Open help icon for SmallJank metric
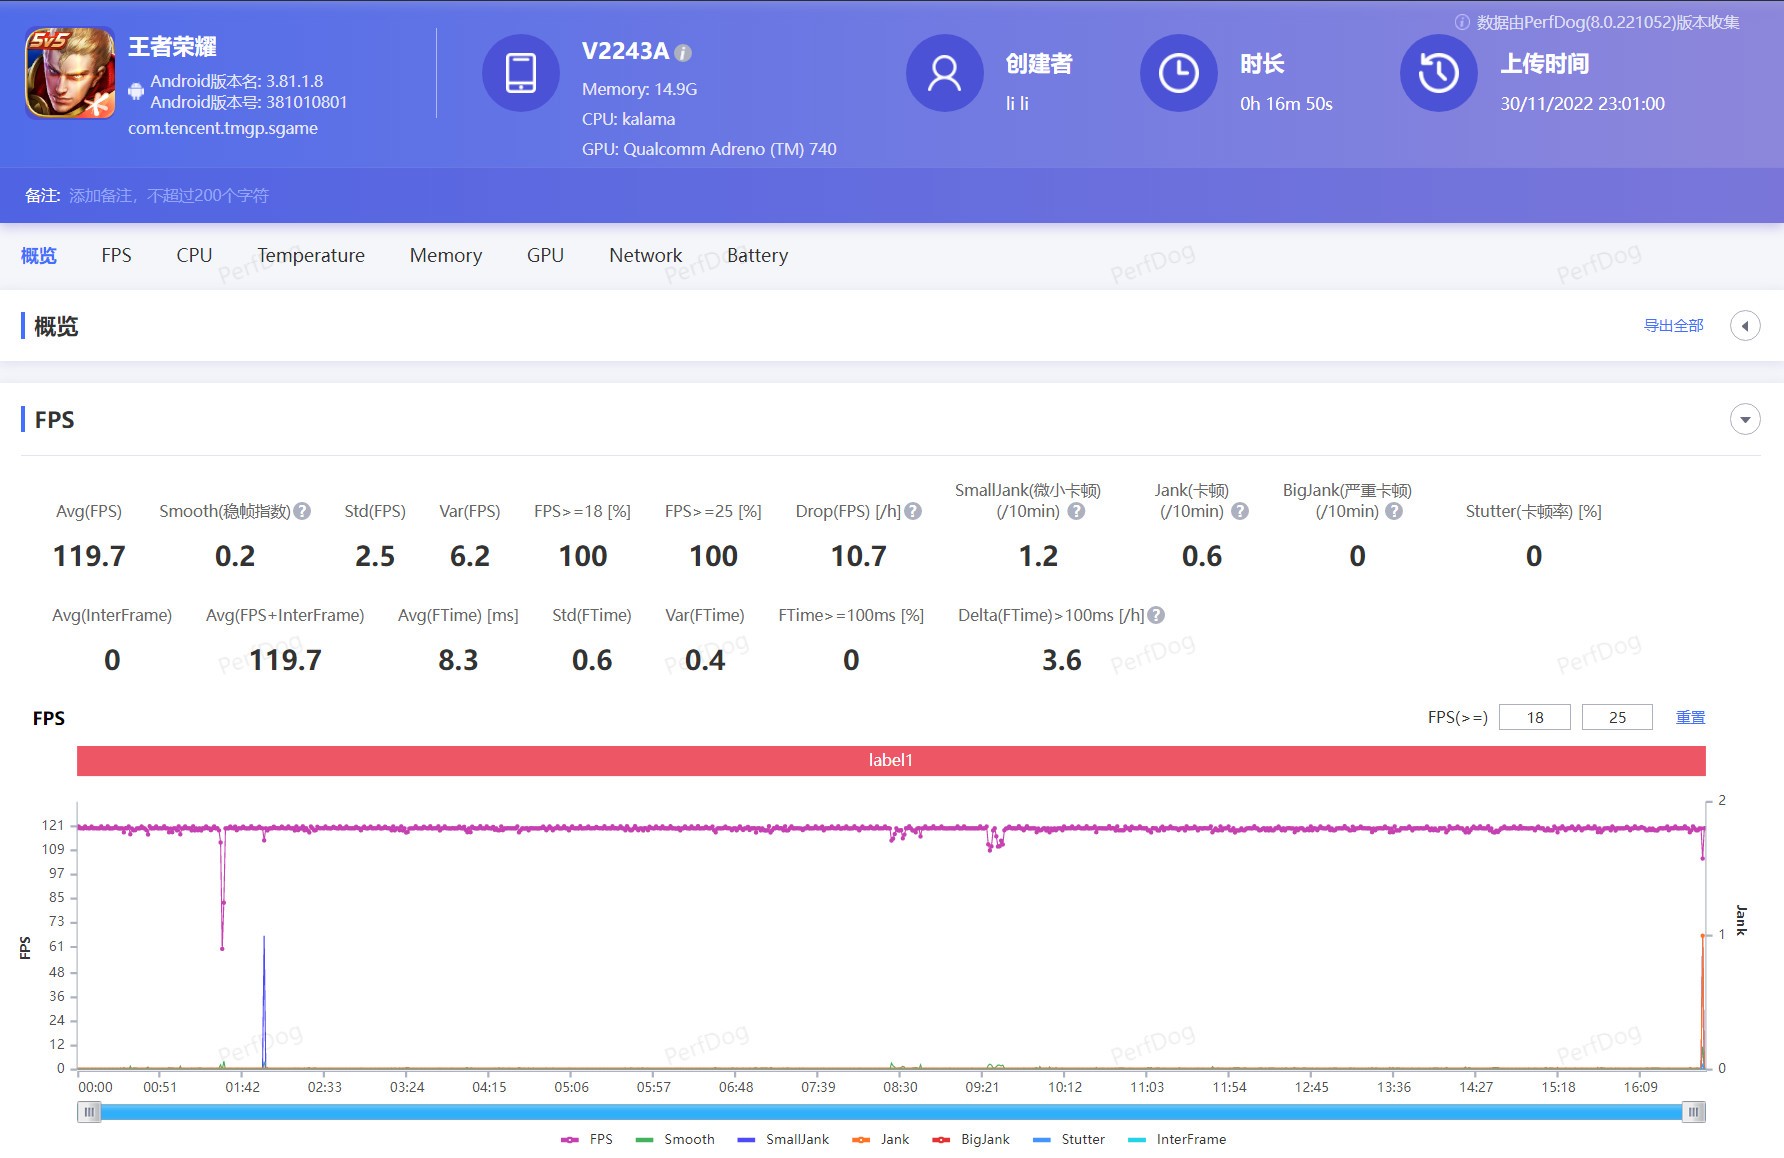 pyautogui.click(x=1076, y=511)
